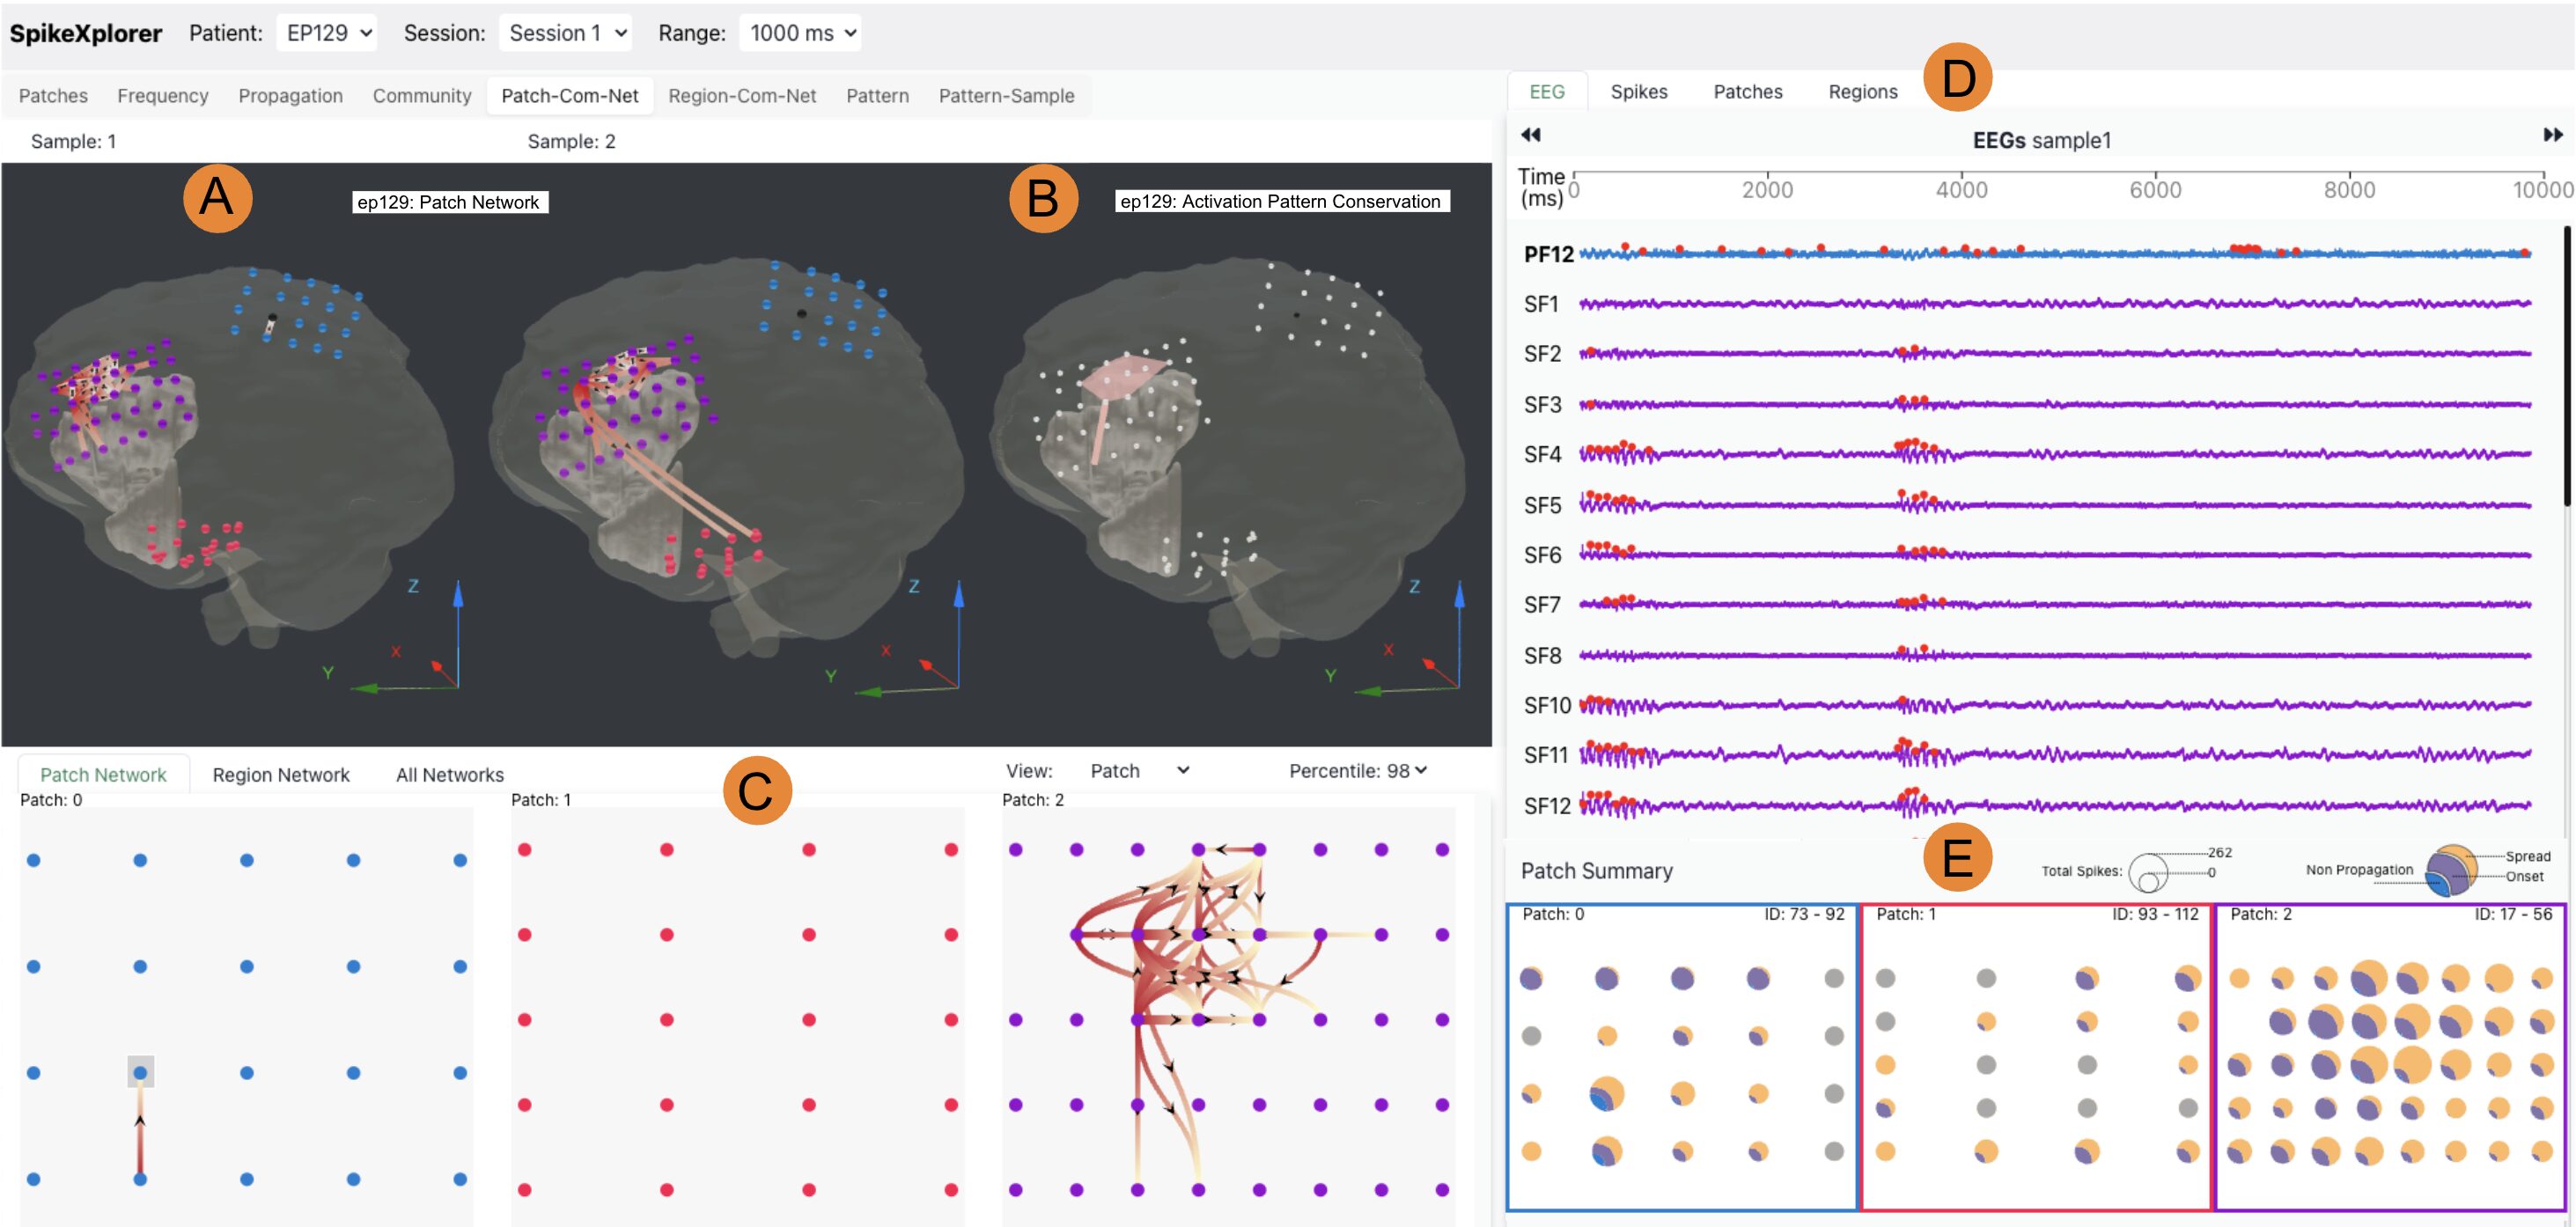Switch to the Region-Com-Net tab

[x=743, y=95]
